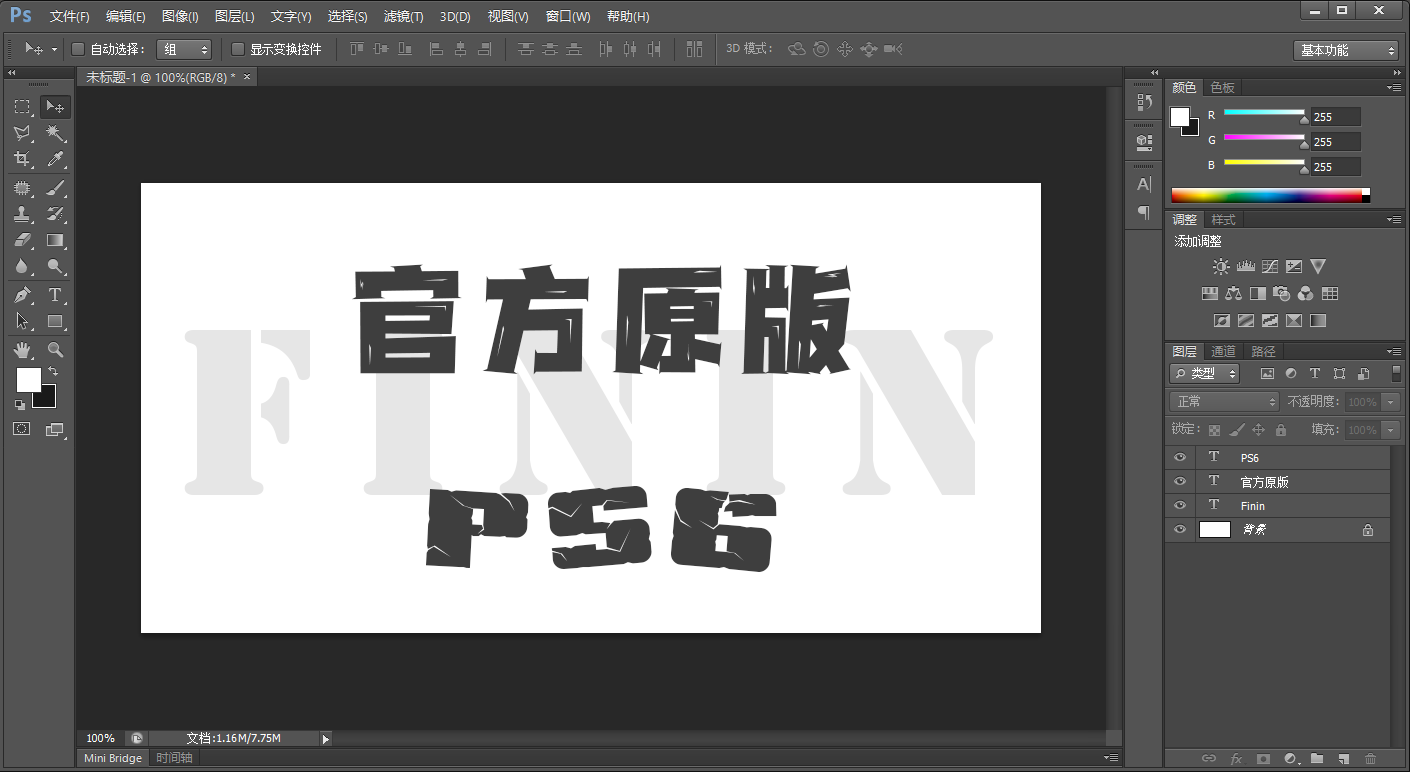
Task: Toggle visibility of the Finin layer
Action: [x=1180, y=506]
